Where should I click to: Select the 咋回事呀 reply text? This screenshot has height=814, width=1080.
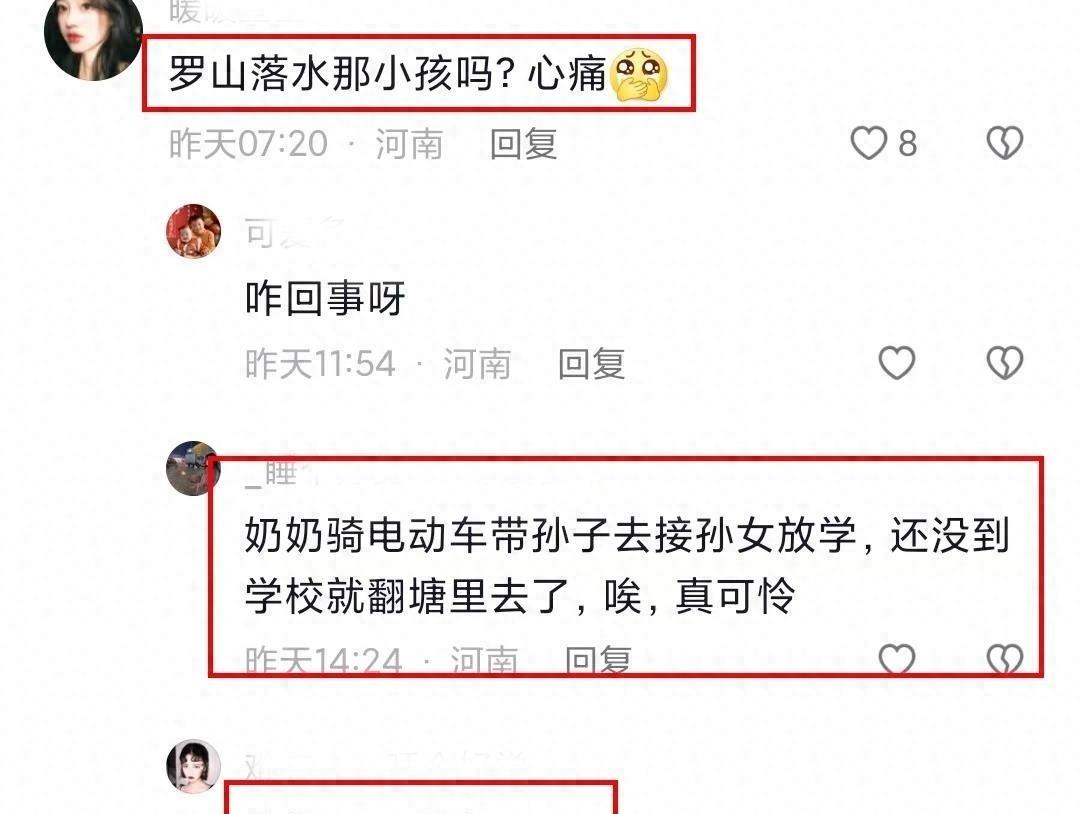point(325,298)
